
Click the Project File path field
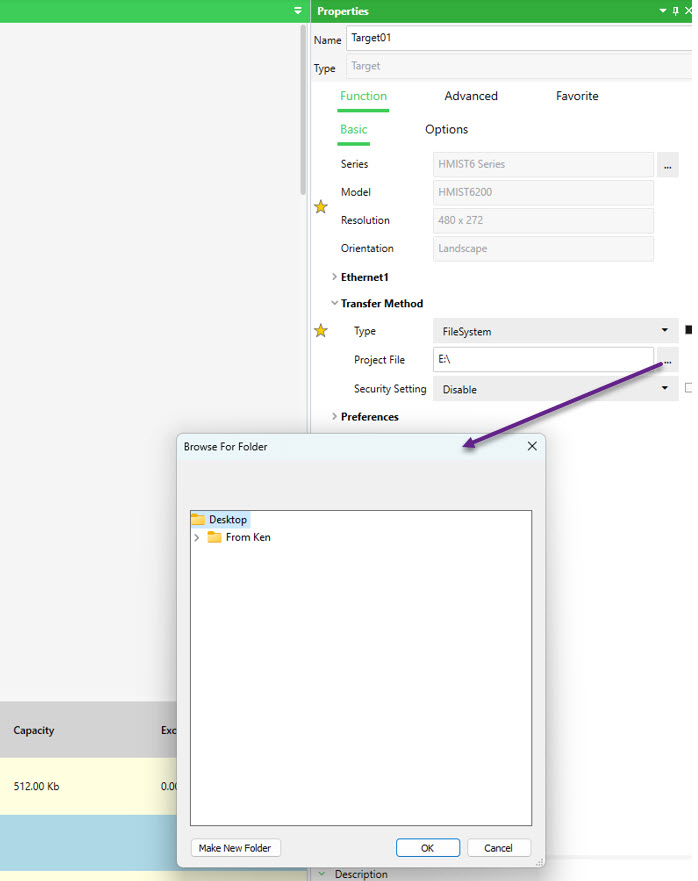point(543,360)
